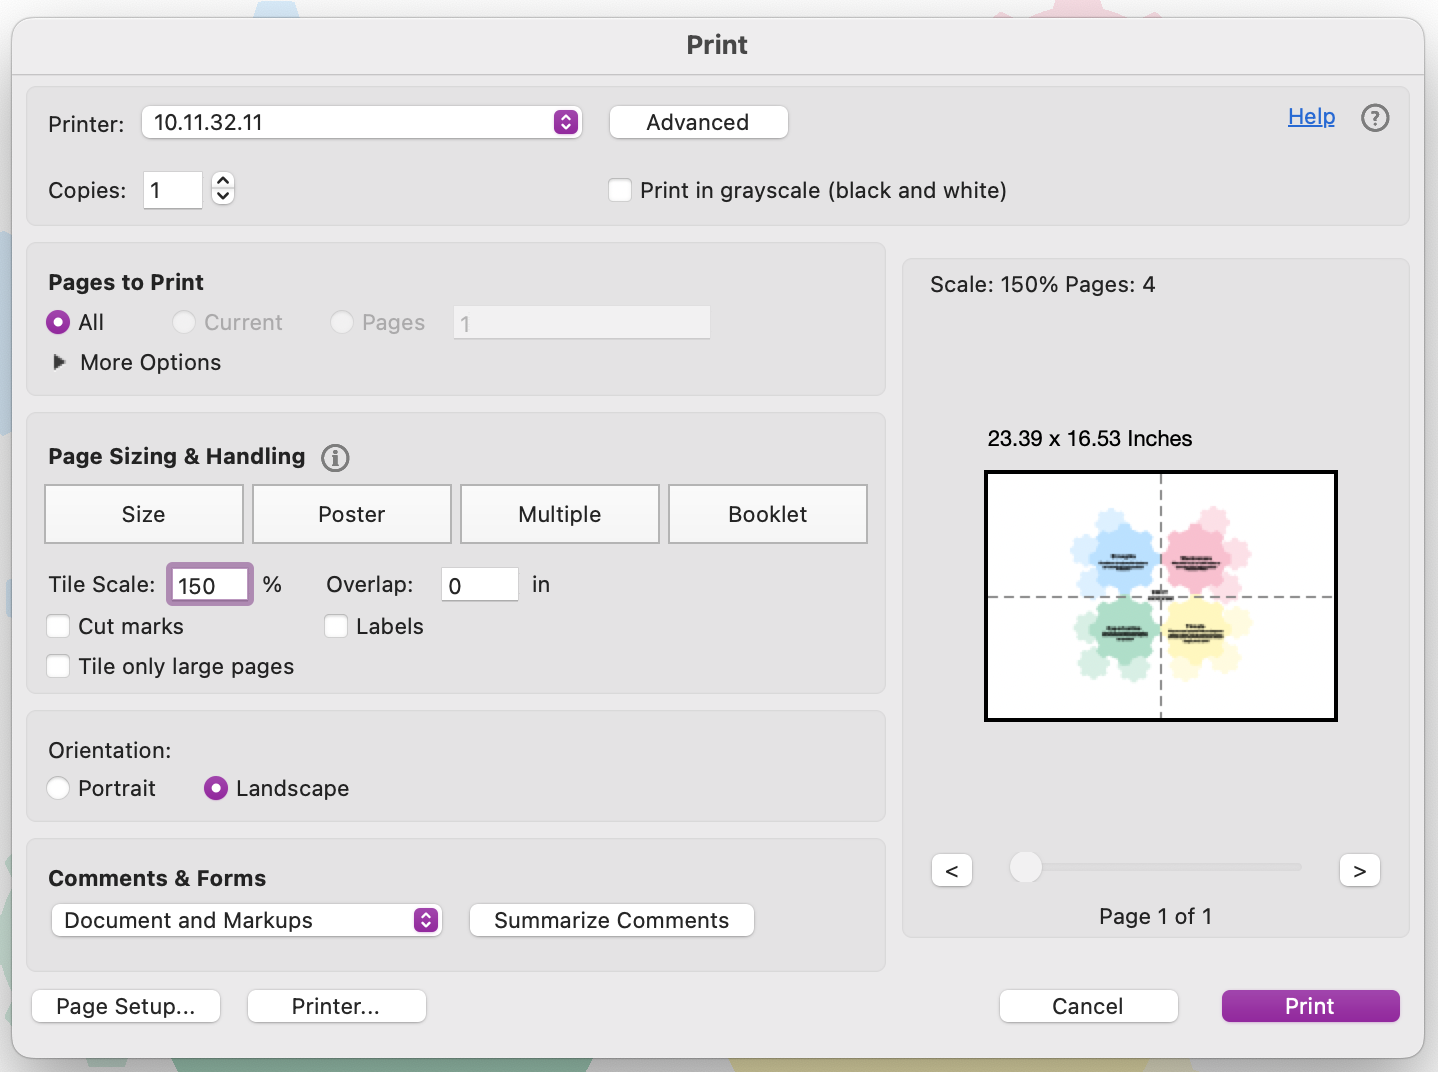Click the Print button

(x=1310, y=1006)
